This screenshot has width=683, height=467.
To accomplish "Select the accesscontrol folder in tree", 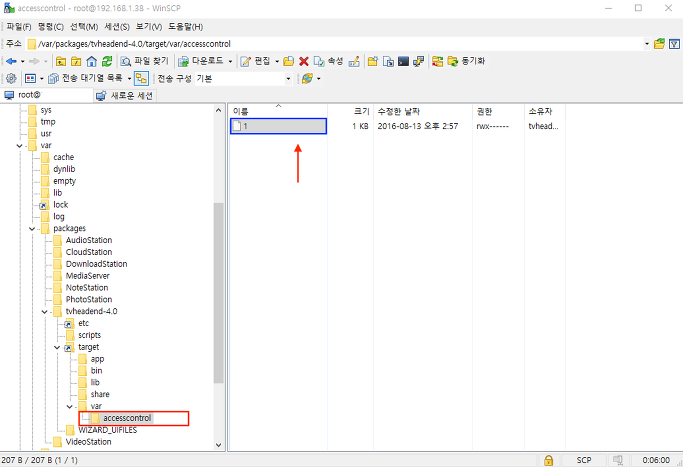I will click(x=127, y=418).
